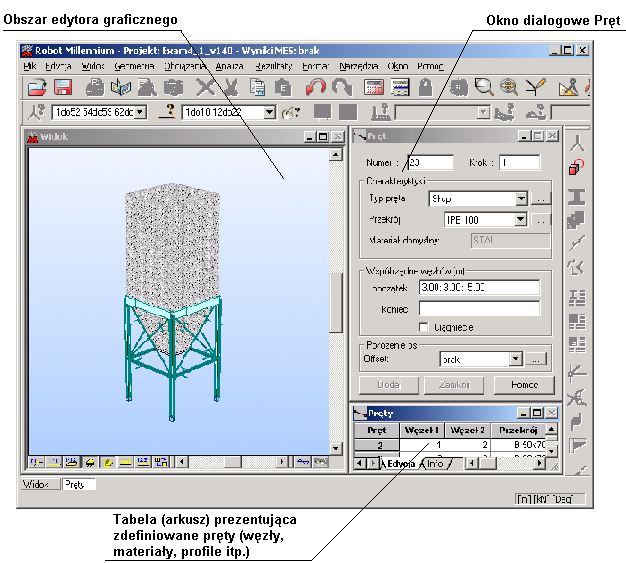Image resolution: width=626 pixels, height=563 pixels.
Task: Open project file icon in toolbar
Action: pos(37,87)
